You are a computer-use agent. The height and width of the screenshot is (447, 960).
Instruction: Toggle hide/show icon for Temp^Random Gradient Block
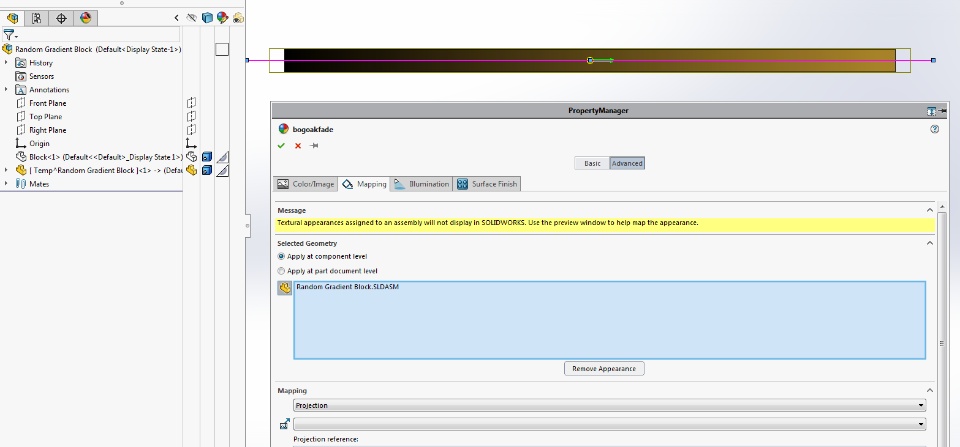pos(192,170)
